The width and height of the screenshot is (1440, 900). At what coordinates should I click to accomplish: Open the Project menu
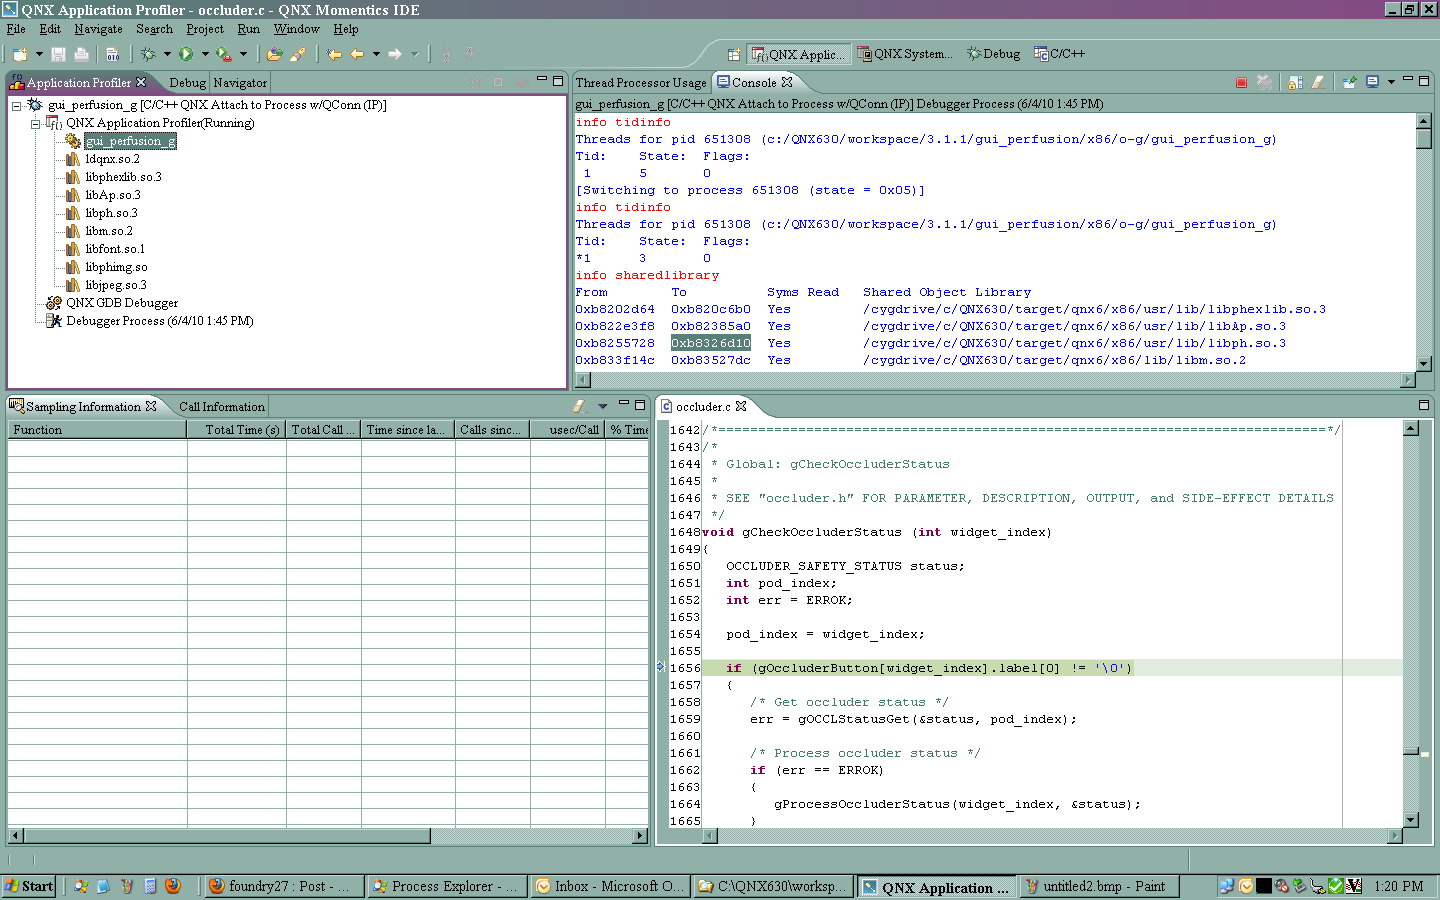click(x=204, y=29)
